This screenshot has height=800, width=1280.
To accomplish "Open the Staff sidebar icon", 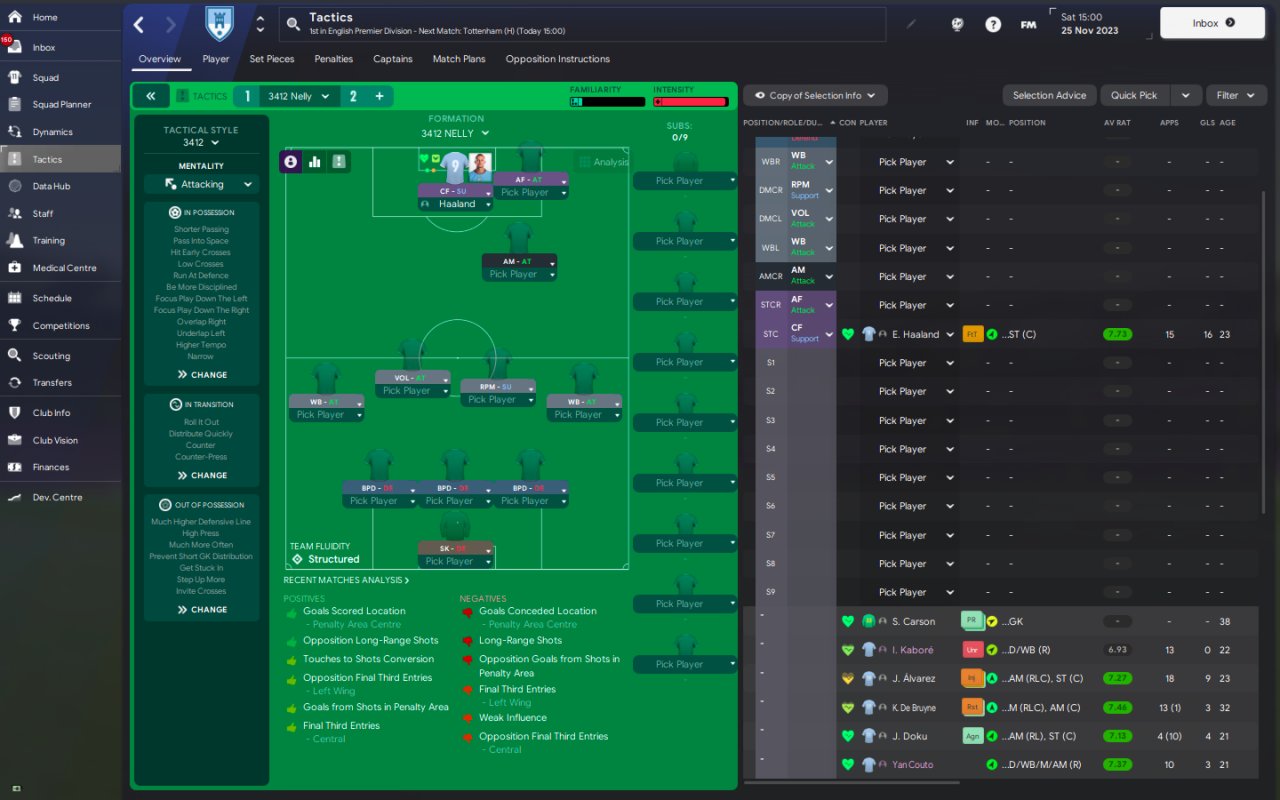I will click(14, 213).
